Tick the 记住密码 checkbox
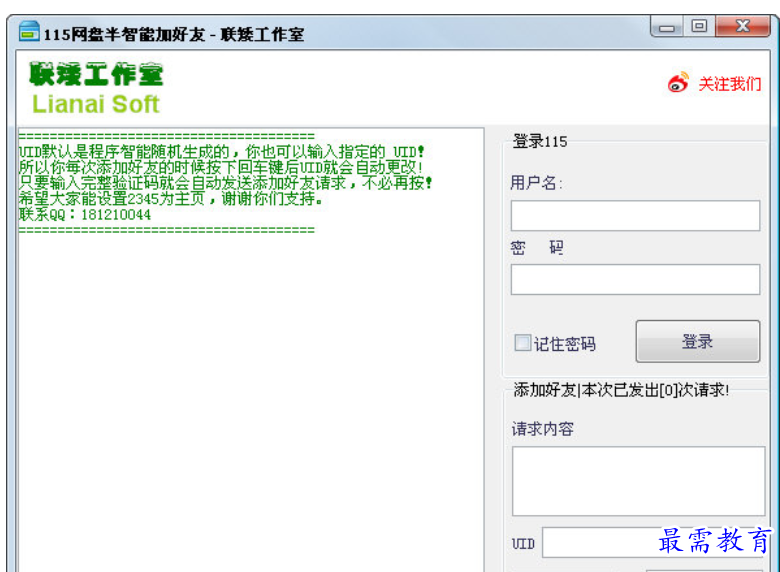Image resolution: width=780 pixels, height=572 pixels. tap(522, 343)
